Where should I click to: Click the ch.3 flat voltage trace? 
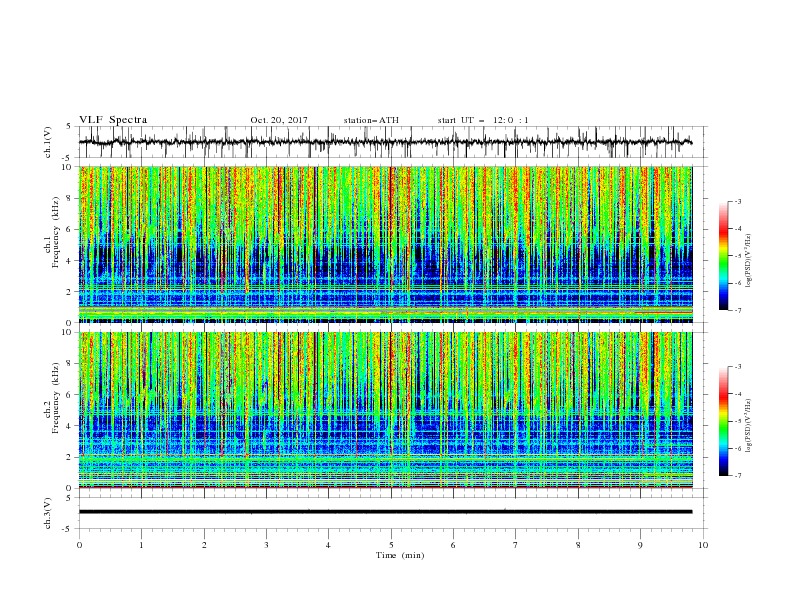385,512
